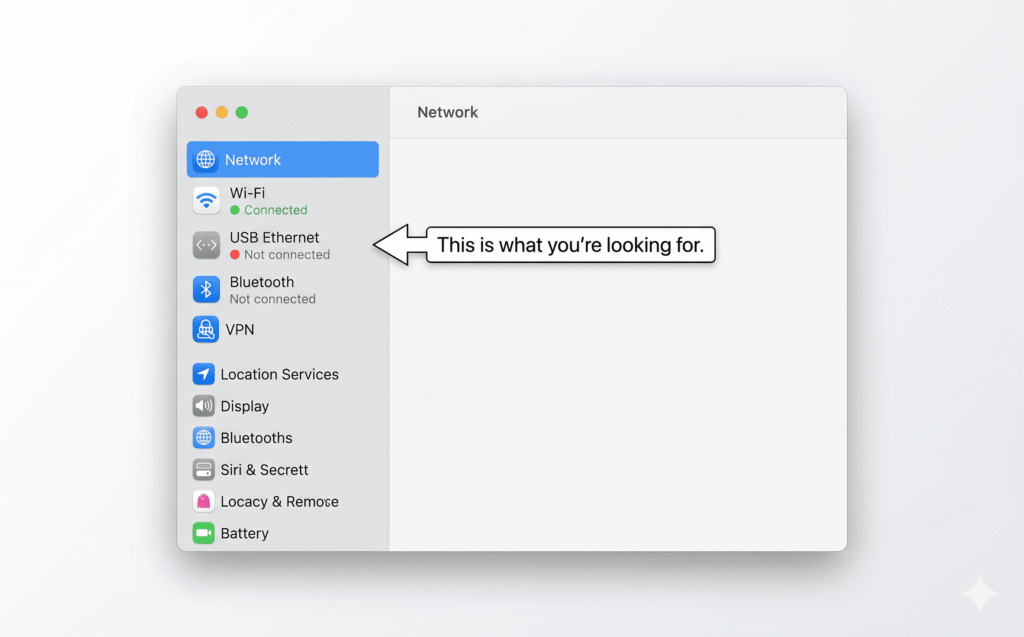Click the Network globe icon in sidebar
1024x637 pixels.
pos(206,159)
